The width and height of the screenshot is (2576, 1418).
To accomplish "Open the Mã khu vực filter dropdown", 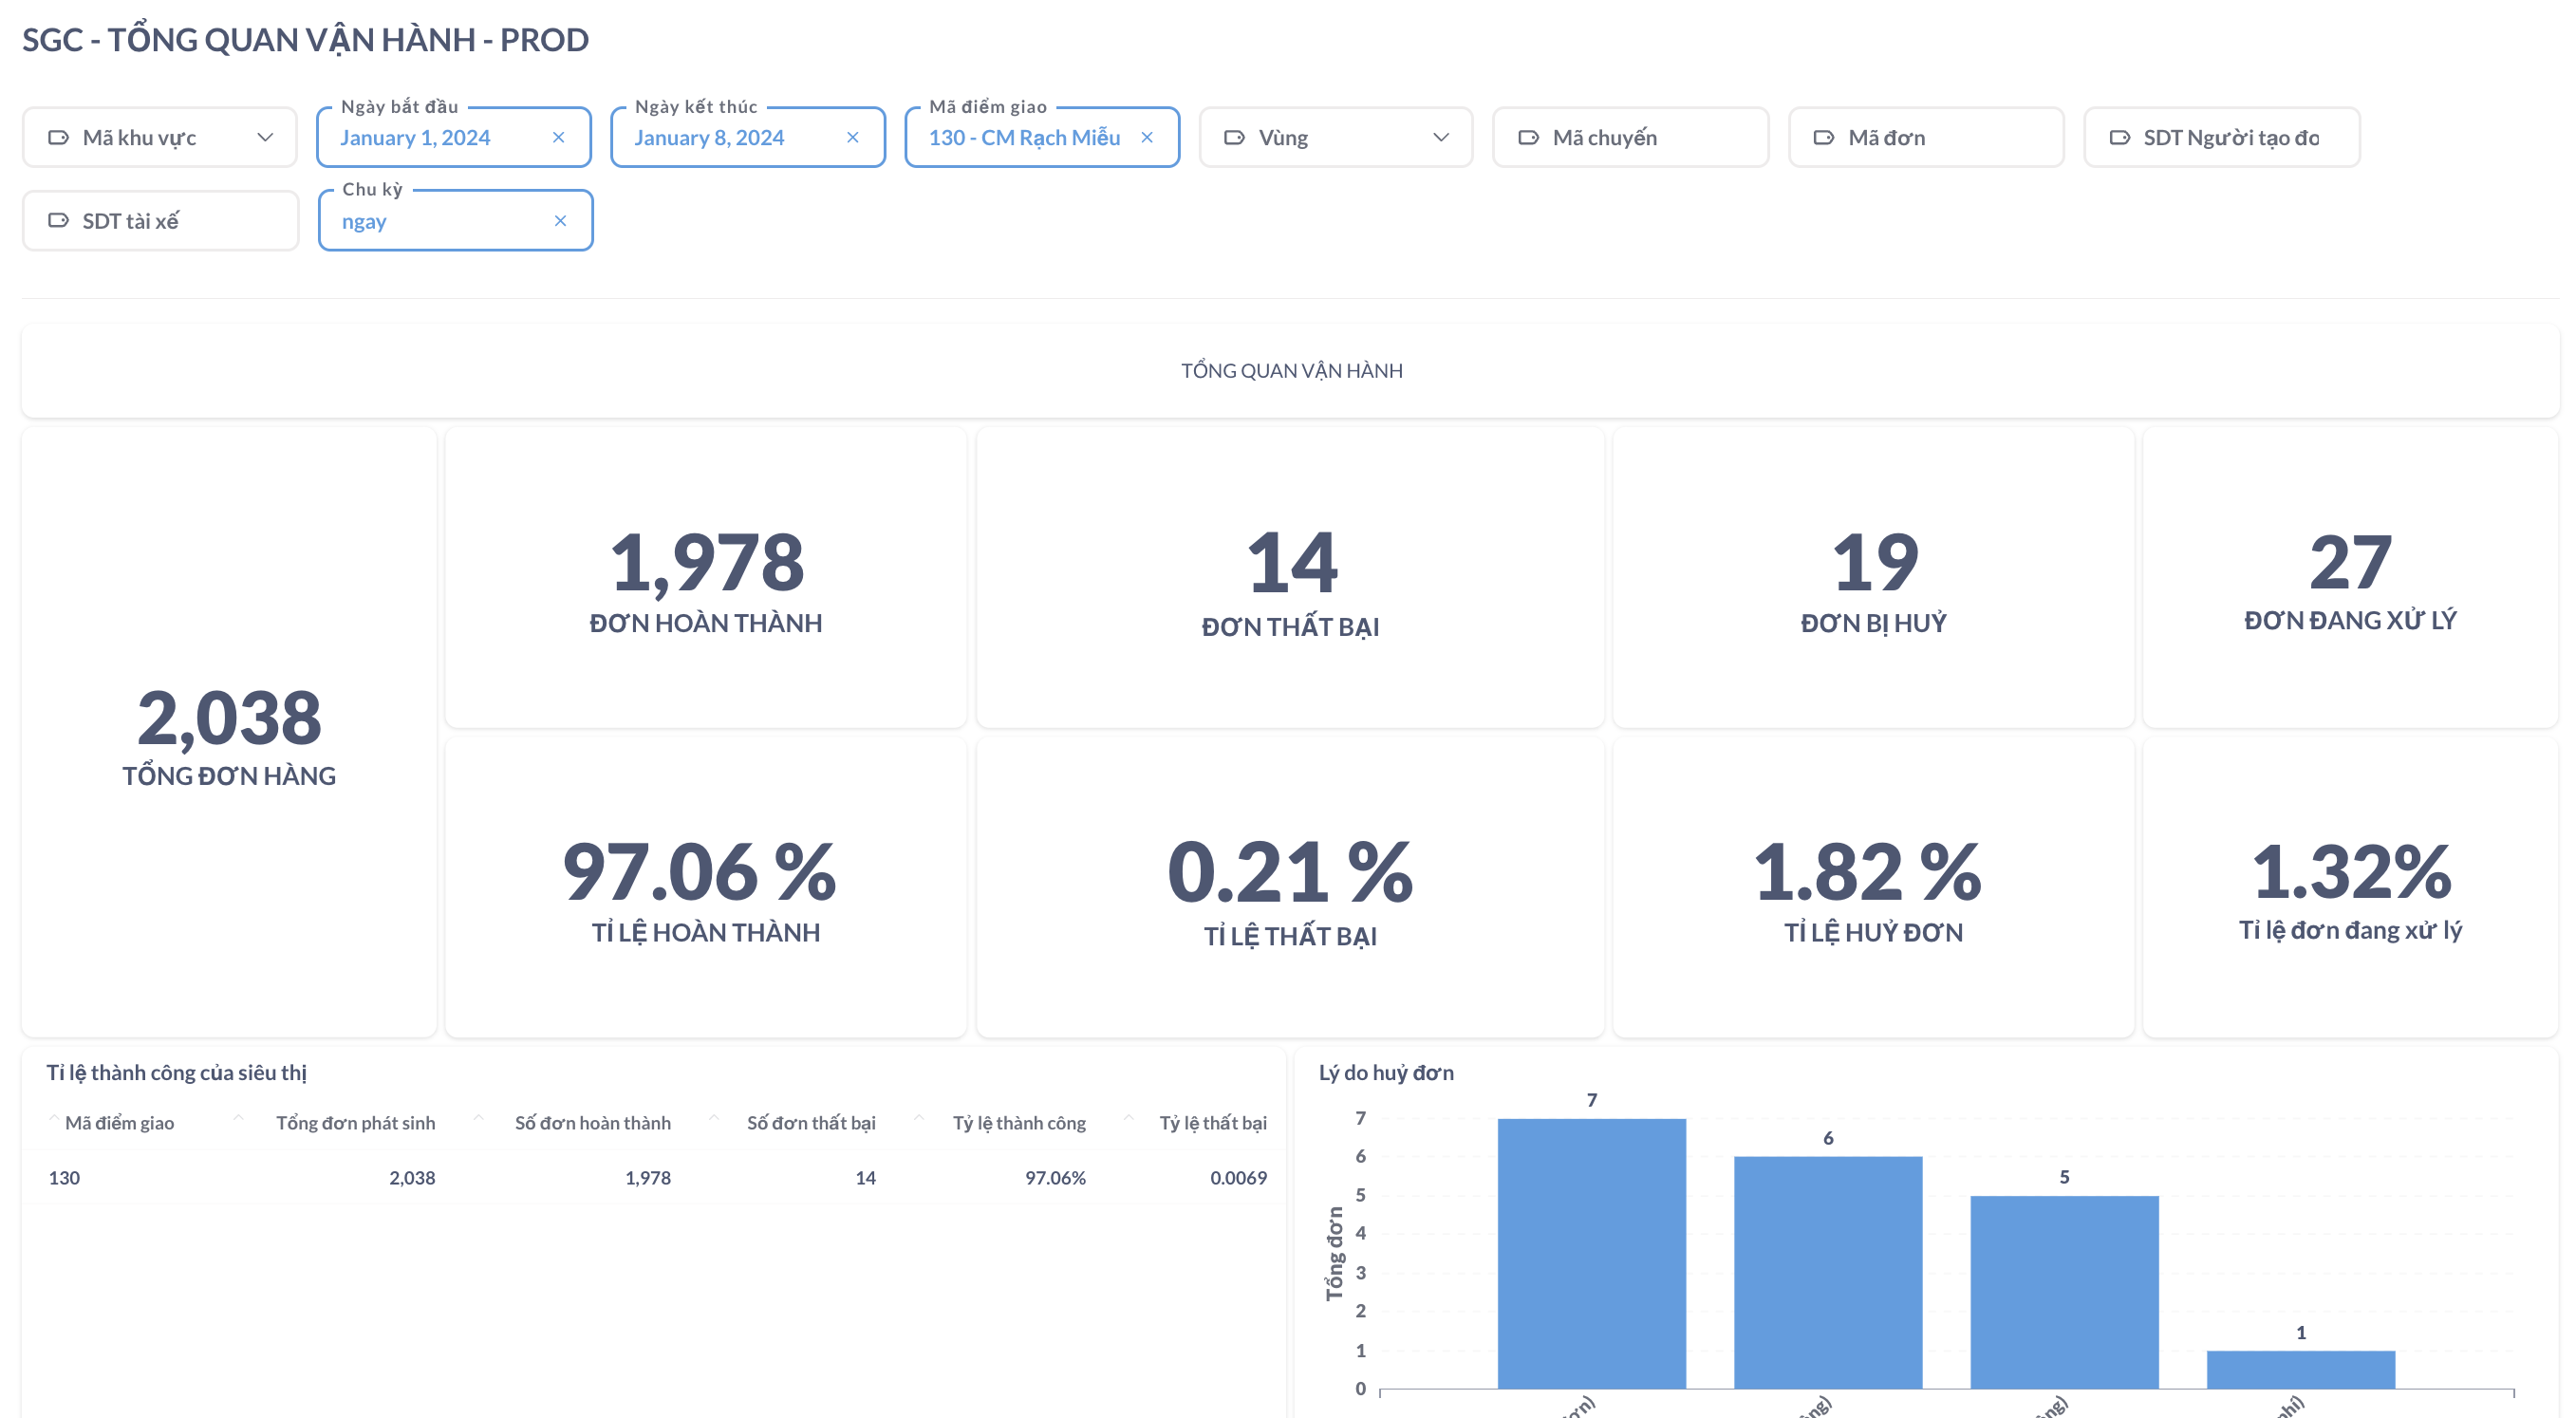I will 159,137.
